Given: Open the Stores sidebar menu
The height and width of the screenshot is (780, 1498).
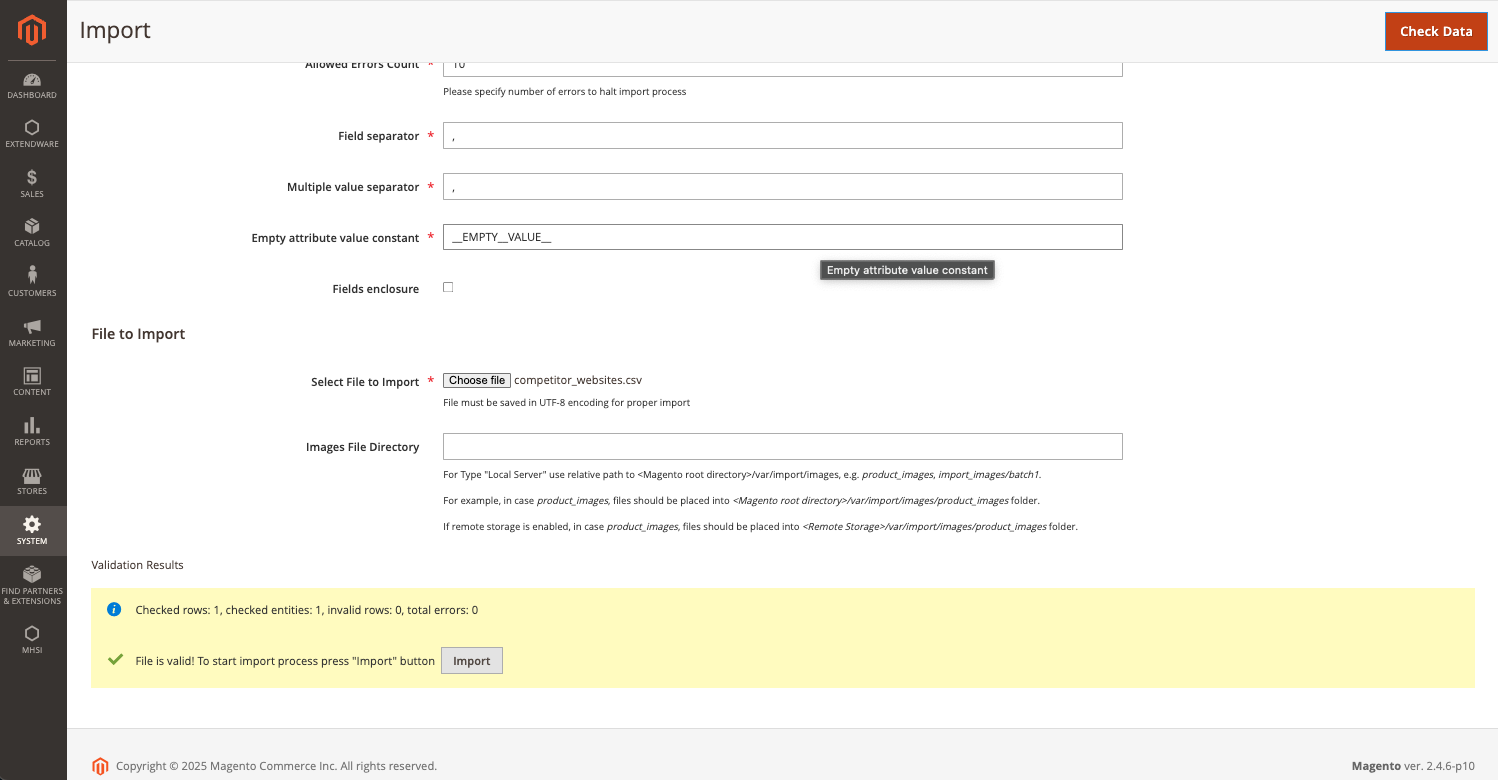Looking at the screenshot, I should (x=32, y=482).
